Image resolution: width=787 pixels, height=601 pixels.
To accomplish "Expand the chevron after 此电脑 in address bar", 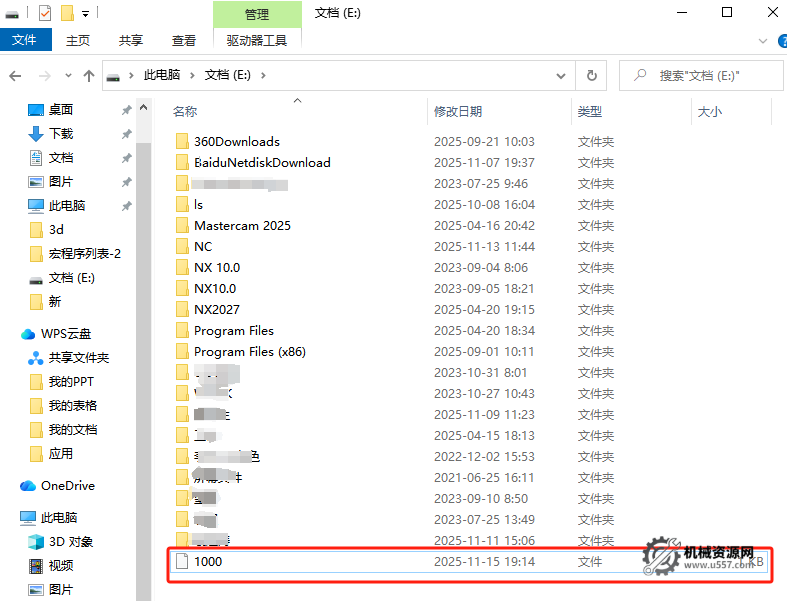I will 192,75.
